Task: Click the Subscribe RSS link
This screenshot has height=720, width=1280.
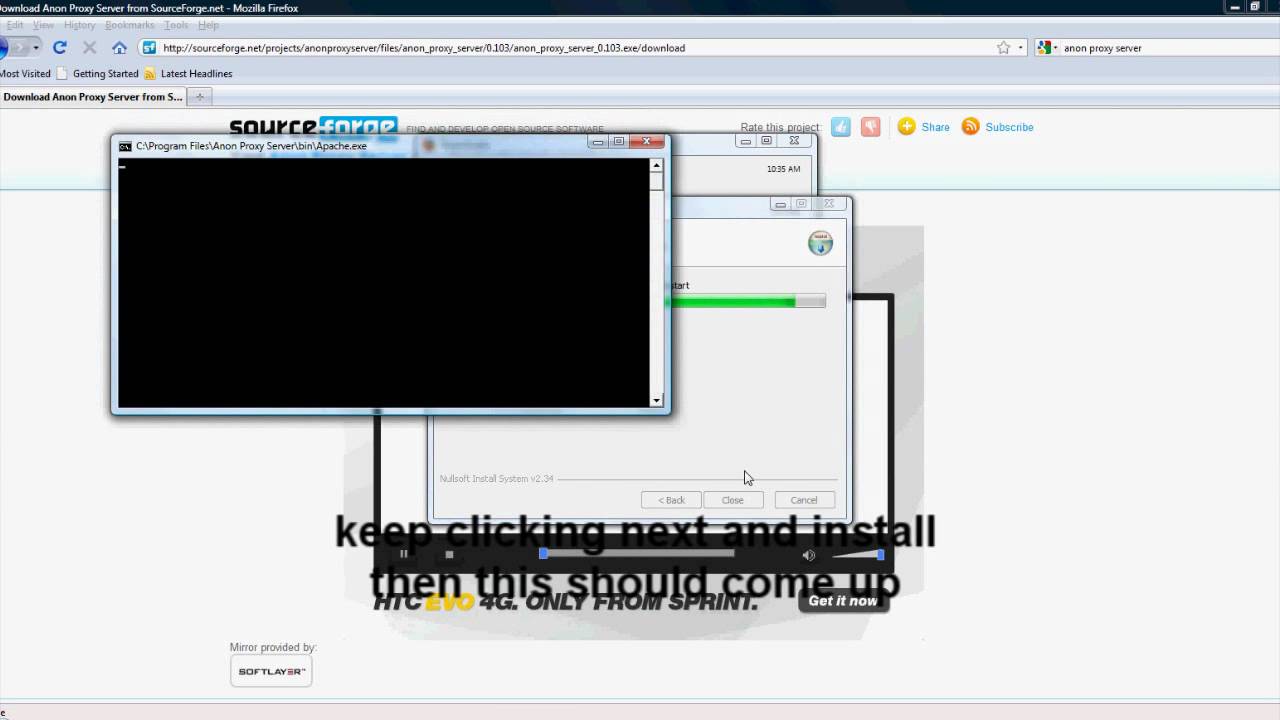Action: point(1009,127)
